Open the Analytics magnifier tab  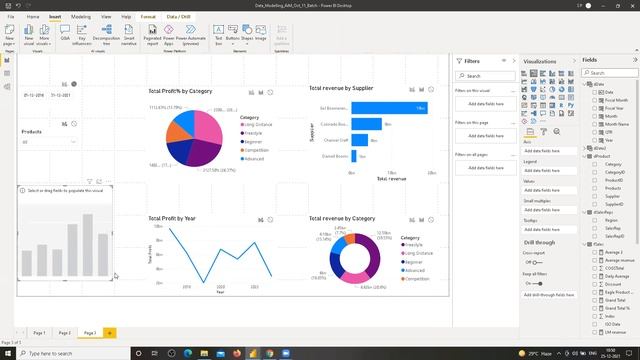click(557, 131)
